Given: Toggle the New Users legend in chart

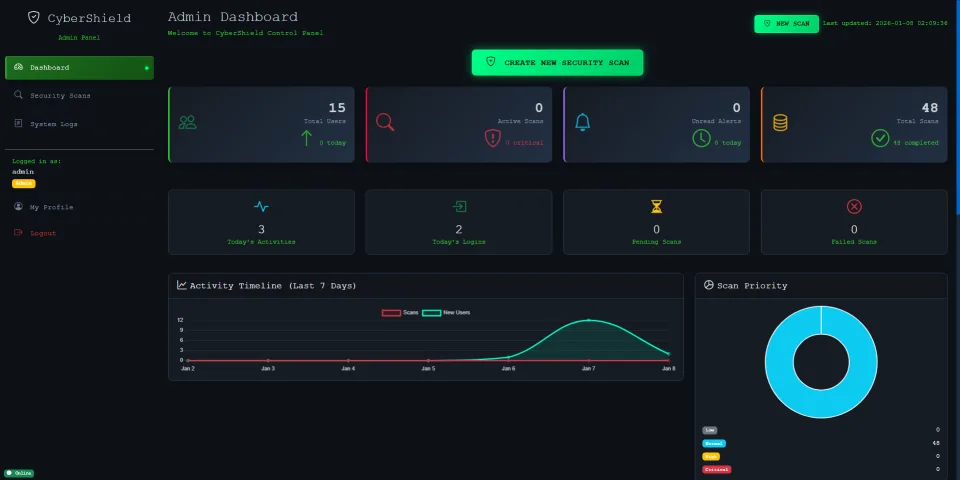Looking at the screenshot, I should 446,313.
